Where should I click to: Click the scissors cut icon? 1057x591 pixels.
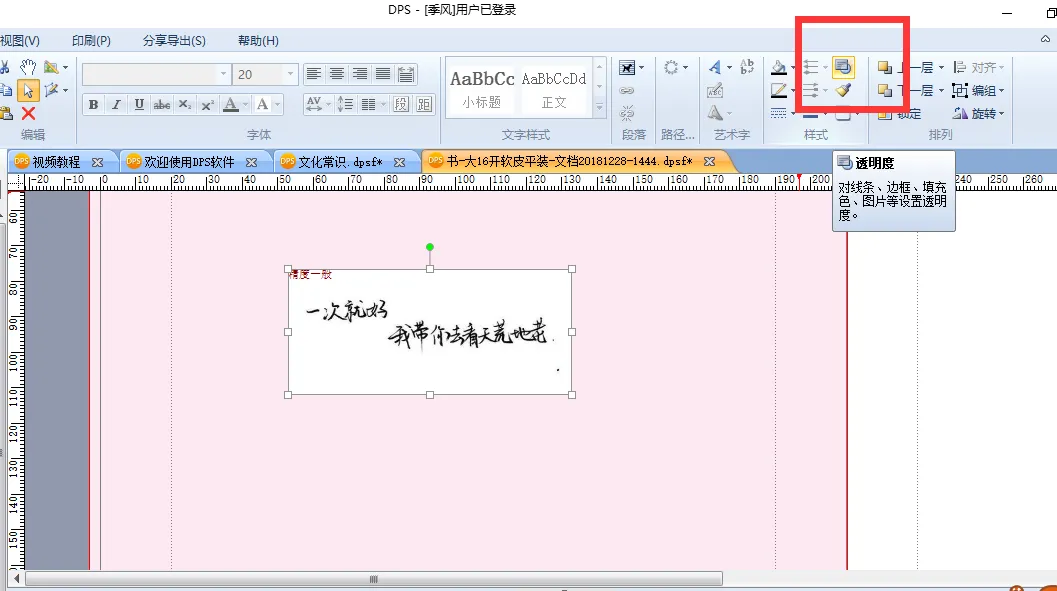[x=4, y=67]
